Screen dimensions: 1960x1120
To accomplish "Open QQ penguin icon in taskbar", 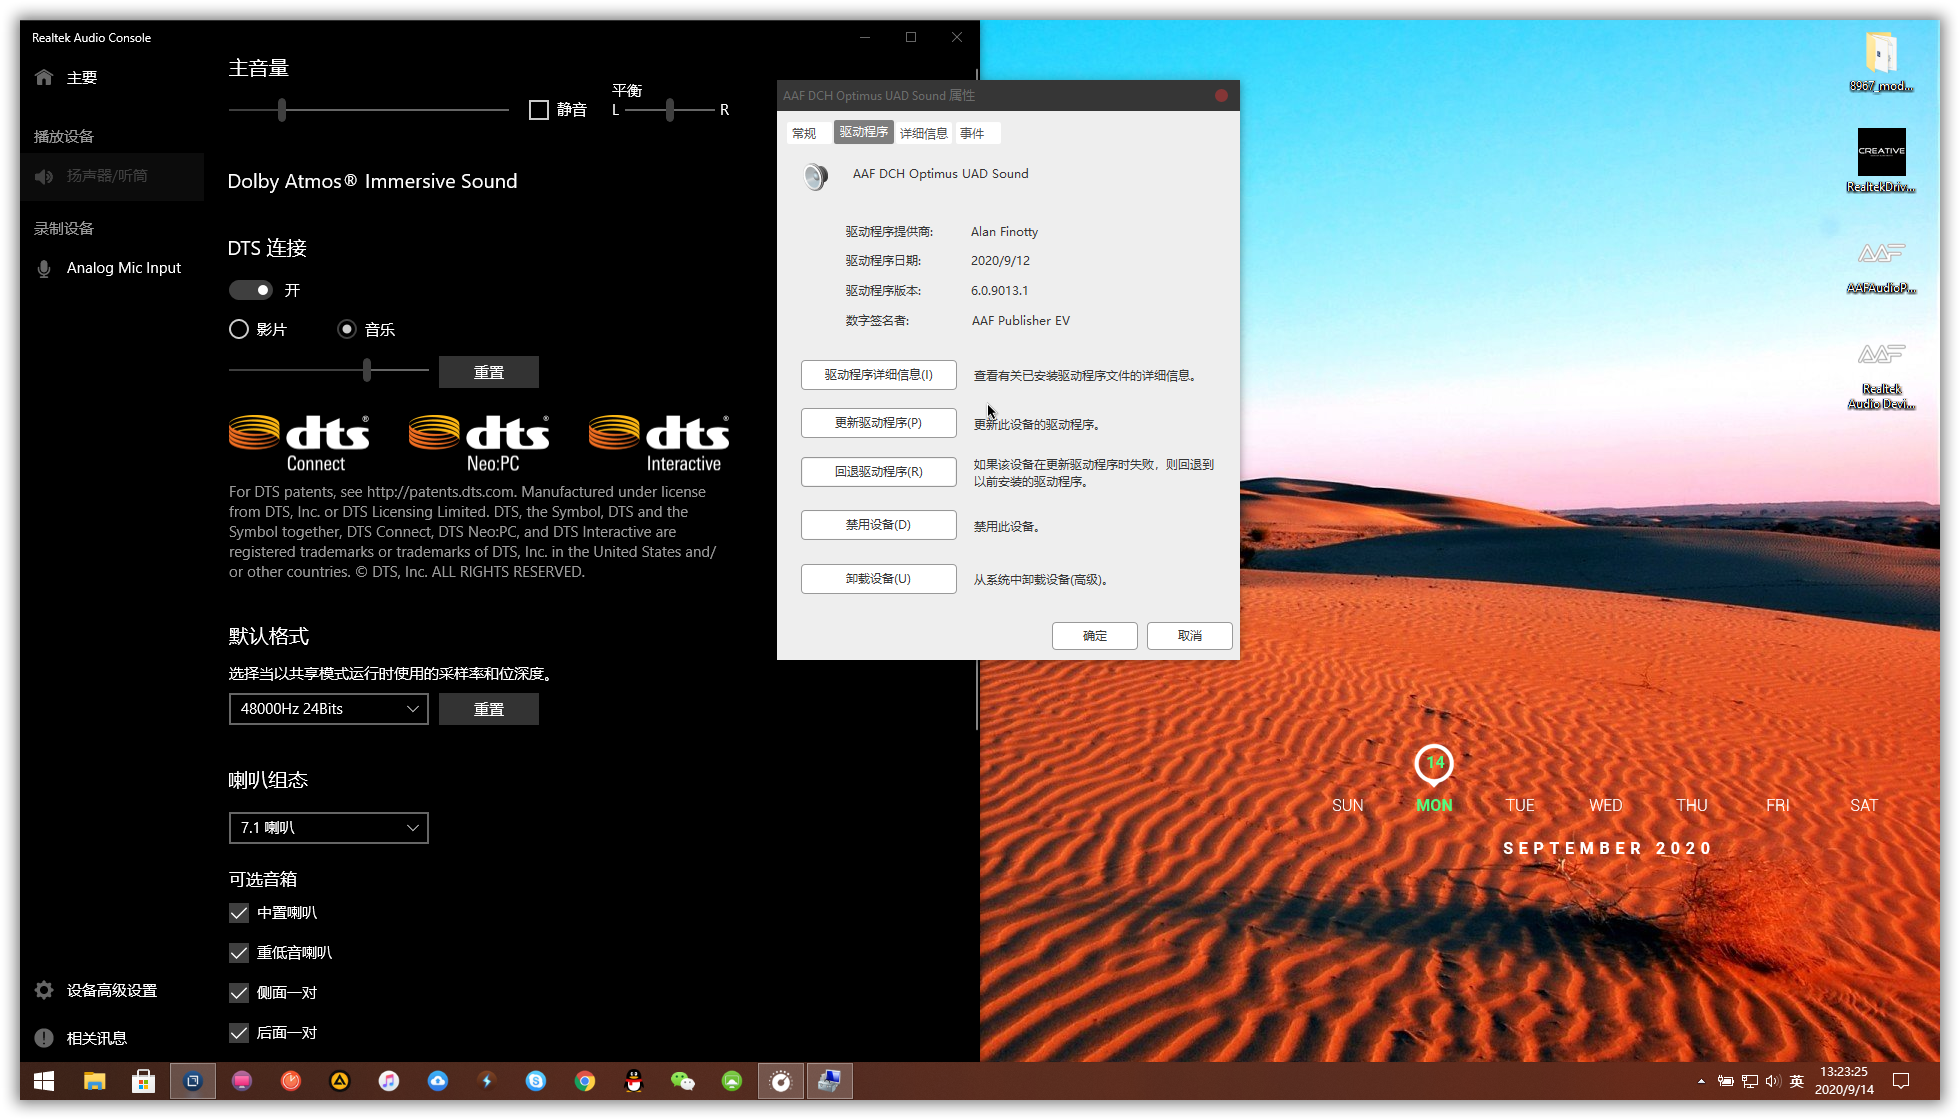I will pos(634,1081).
